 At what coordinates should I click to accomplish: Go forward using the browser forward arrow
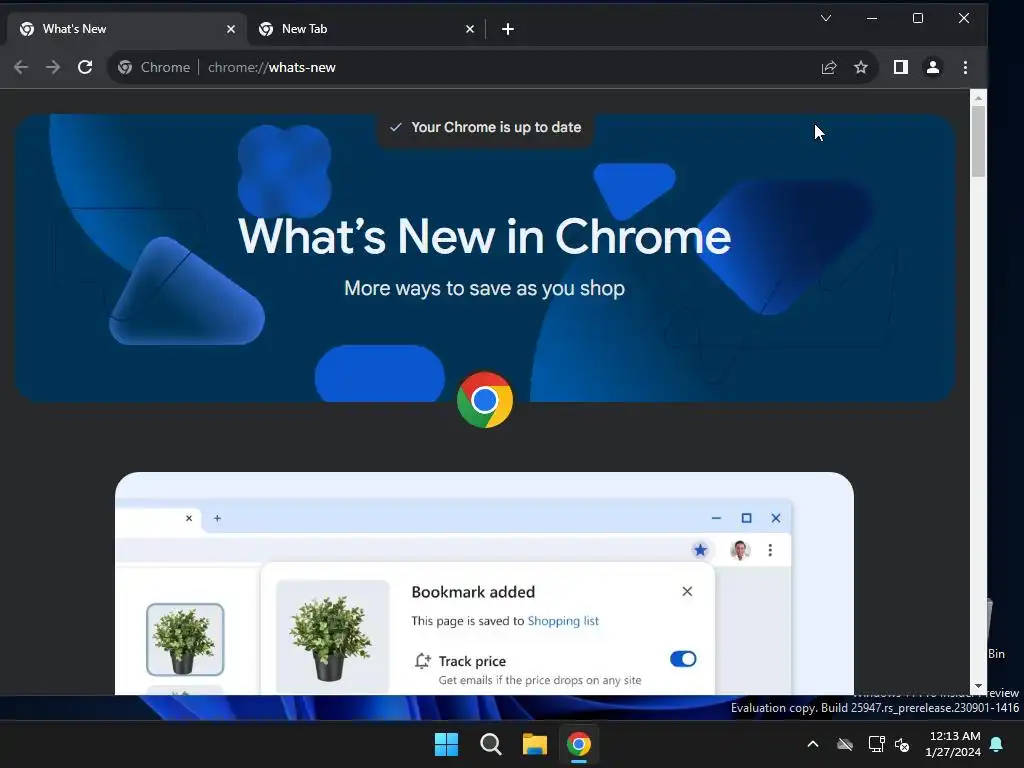click(53, 67)
